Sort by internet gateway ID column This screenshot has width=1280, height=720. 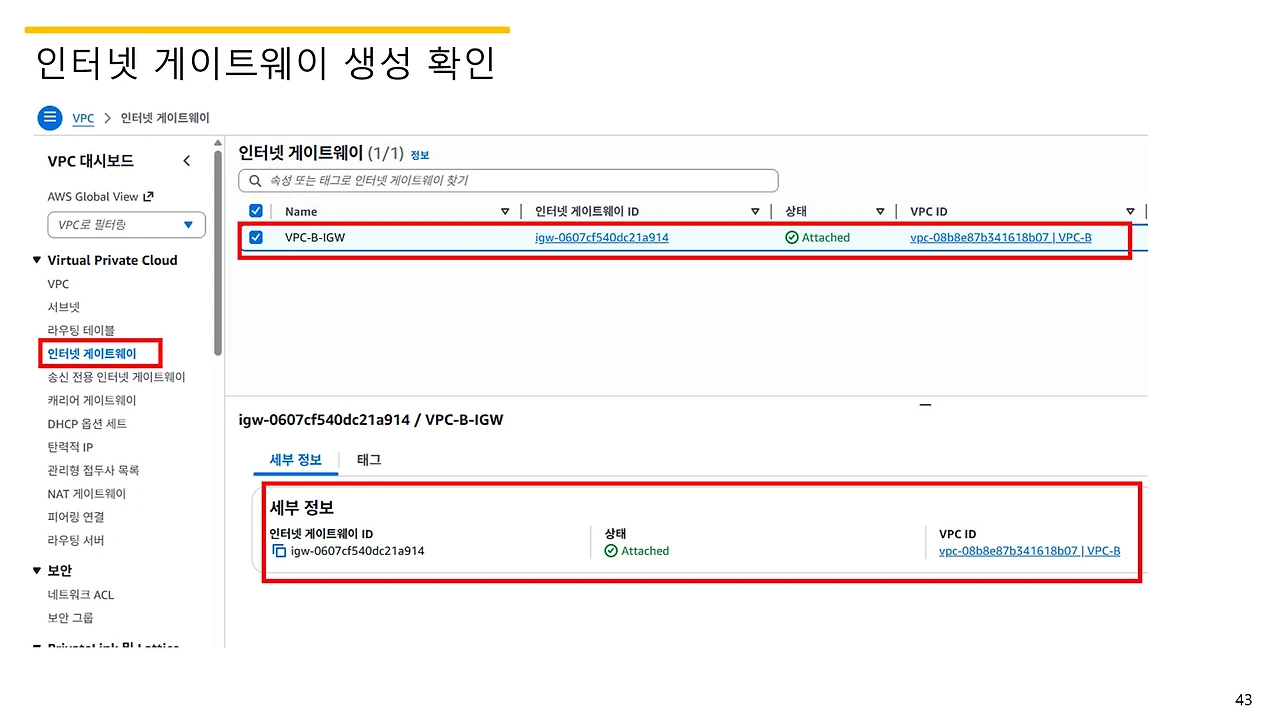pos(755,212)
